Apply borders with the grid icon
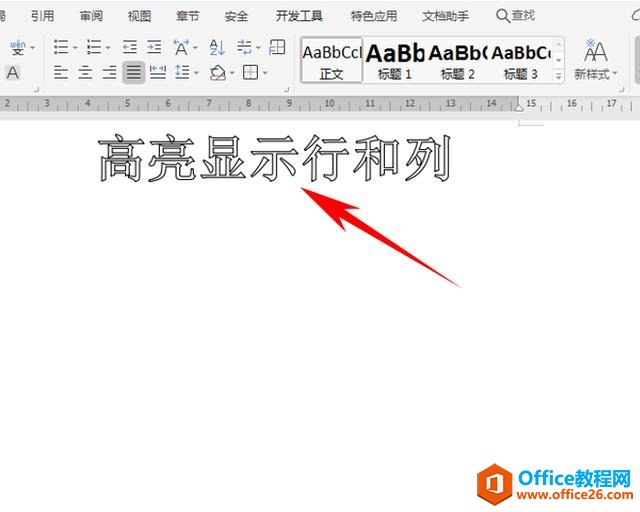640x512 pixels. click(250, 73)
